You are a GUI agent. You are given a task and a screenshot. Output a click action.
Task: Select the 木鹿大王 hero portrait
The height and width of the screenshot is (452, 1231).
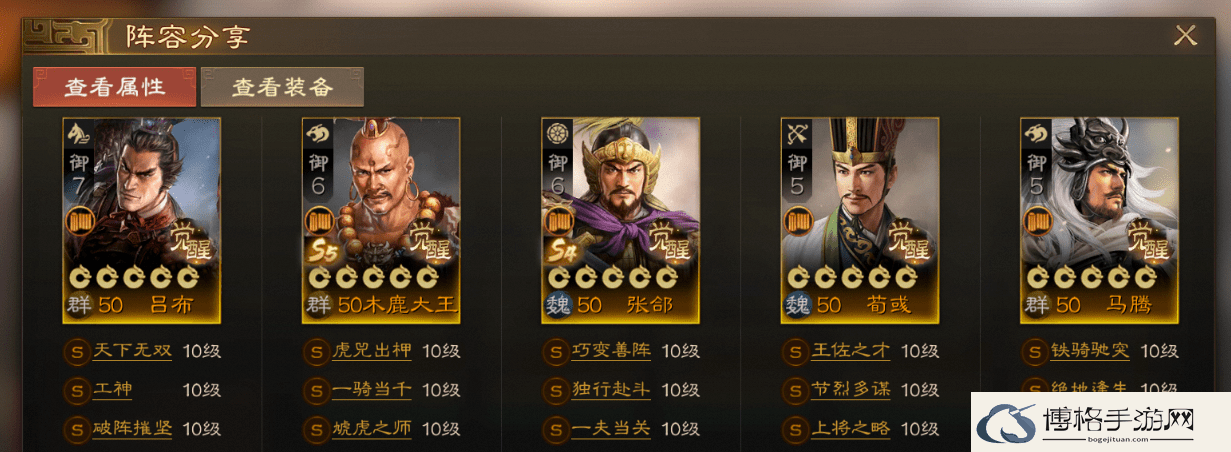click(381, 220)
